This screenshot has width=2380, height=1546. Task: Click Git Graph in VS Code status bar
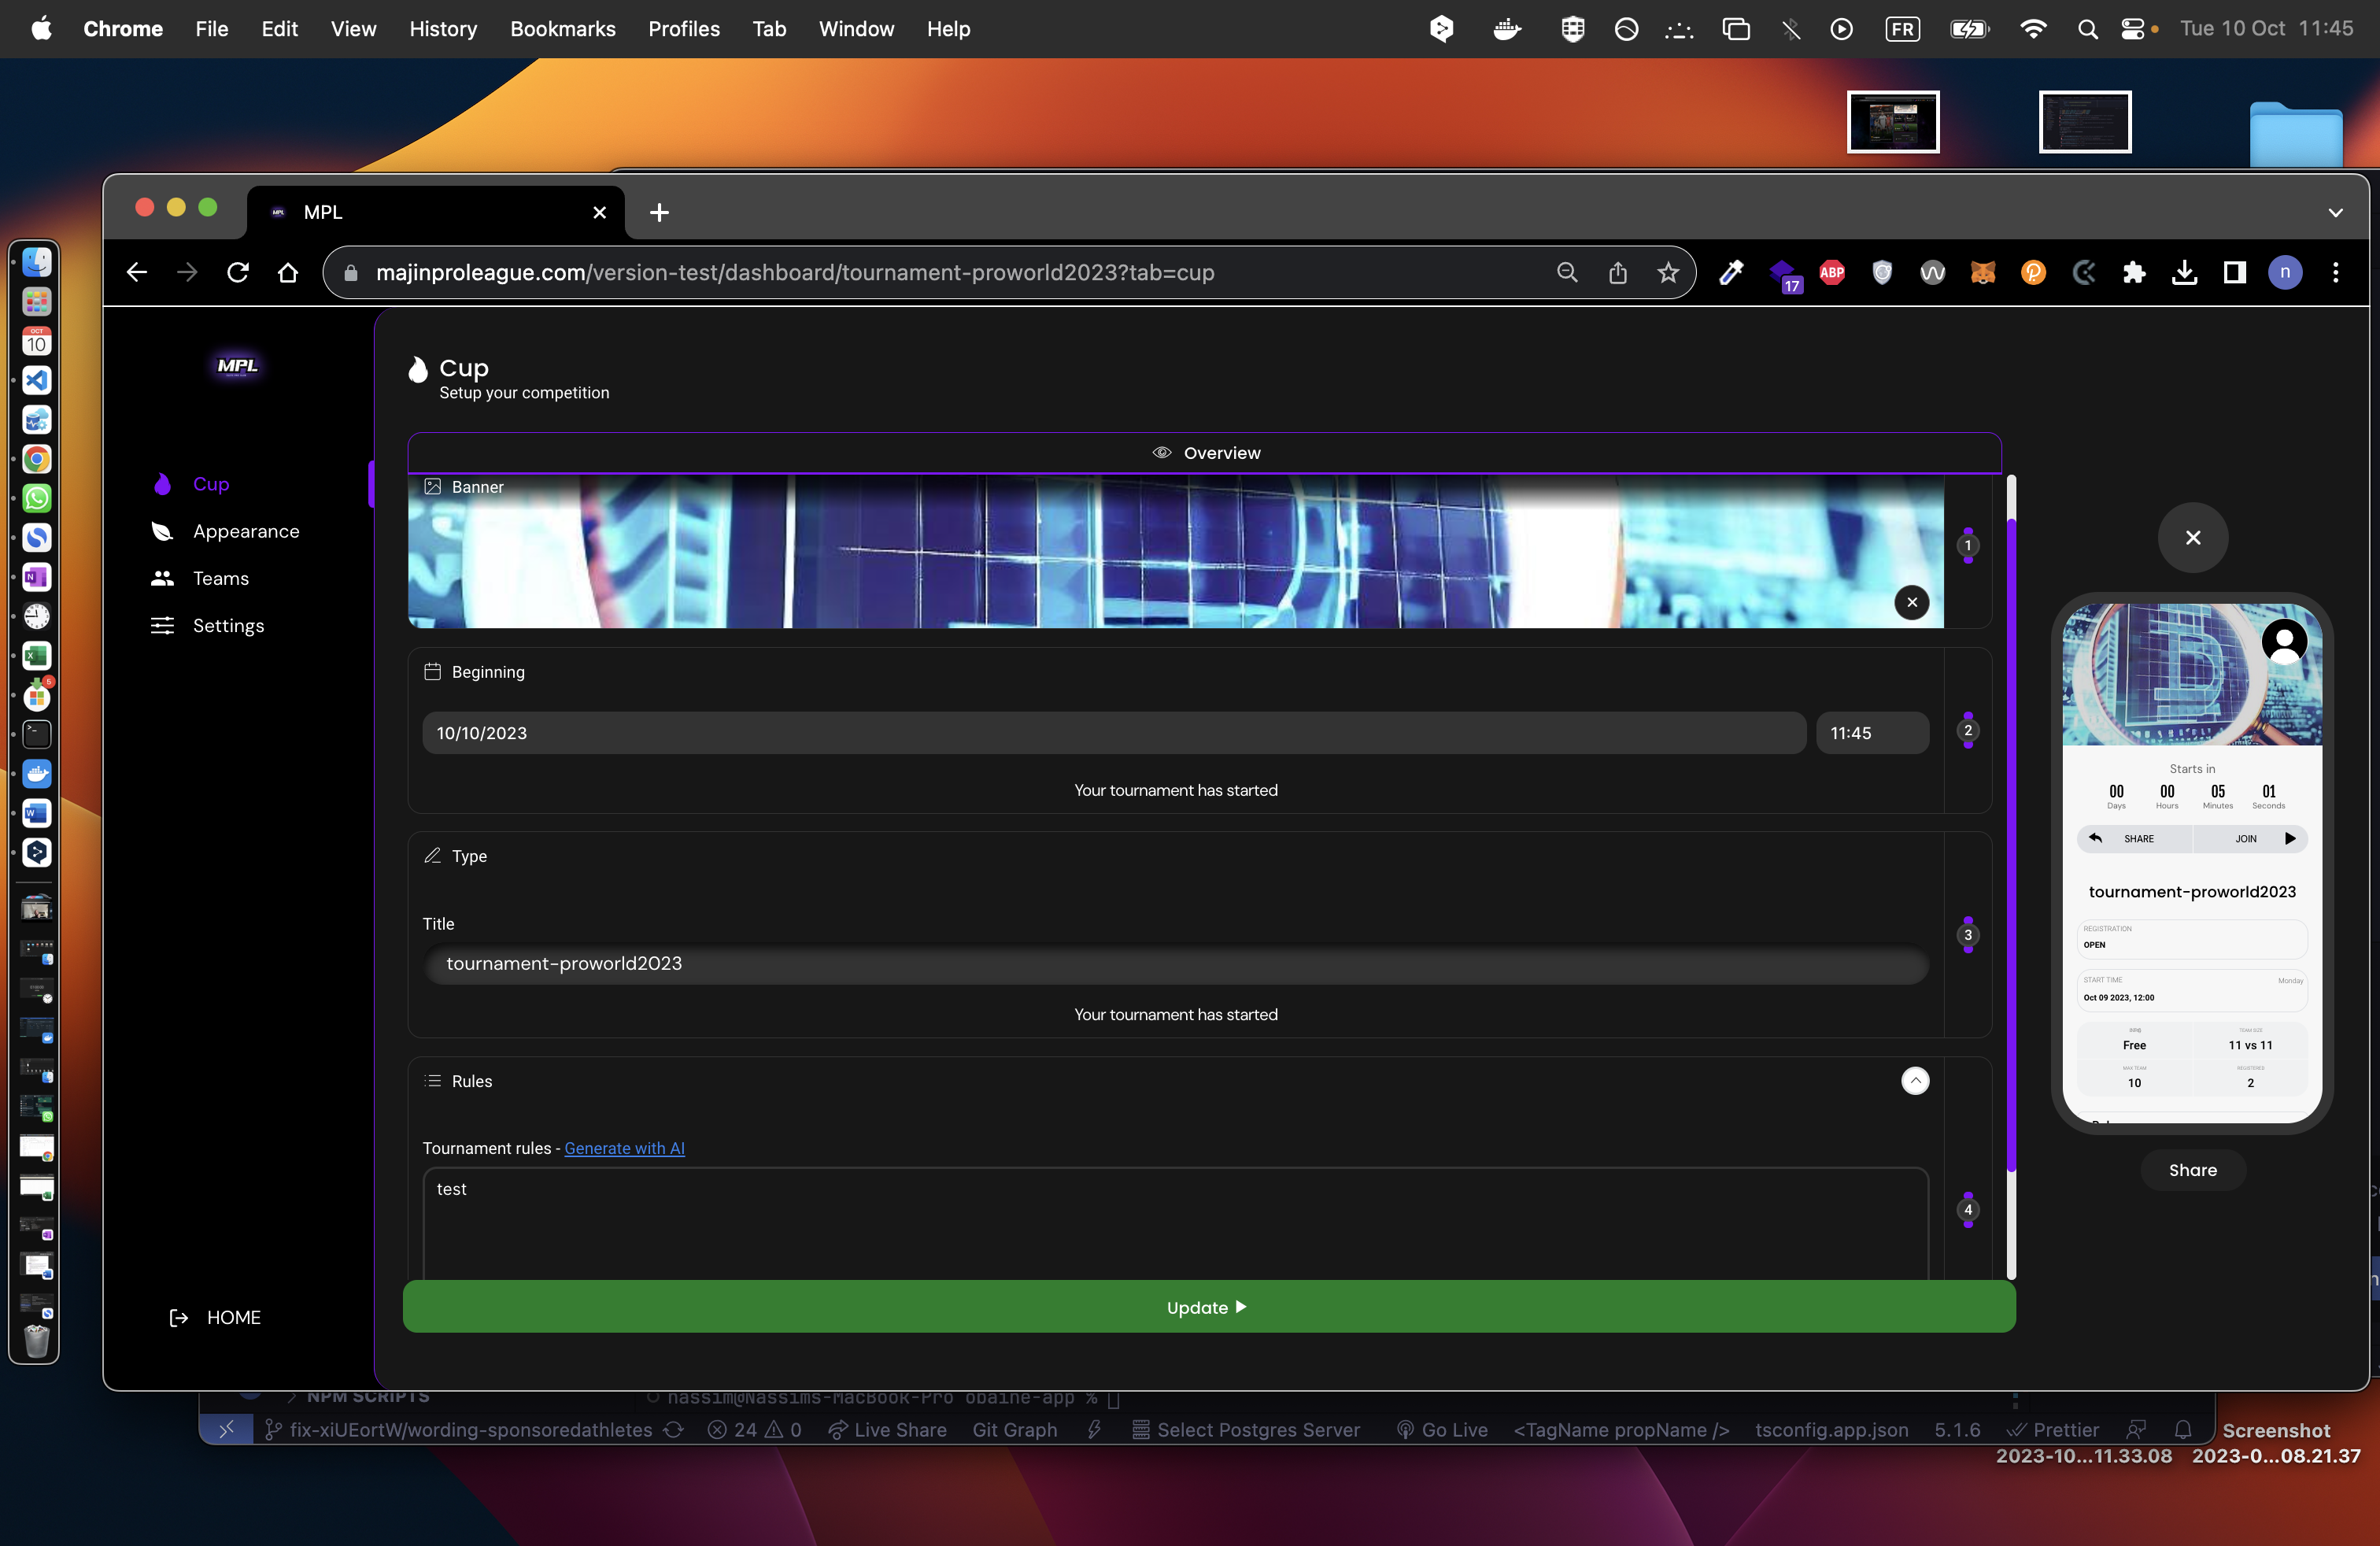1014,1430
